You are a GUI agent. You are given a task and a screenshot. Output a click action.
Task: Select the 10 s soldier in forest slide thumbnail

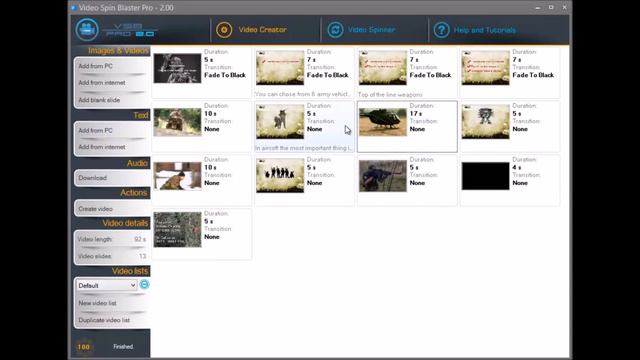point(177,122)
